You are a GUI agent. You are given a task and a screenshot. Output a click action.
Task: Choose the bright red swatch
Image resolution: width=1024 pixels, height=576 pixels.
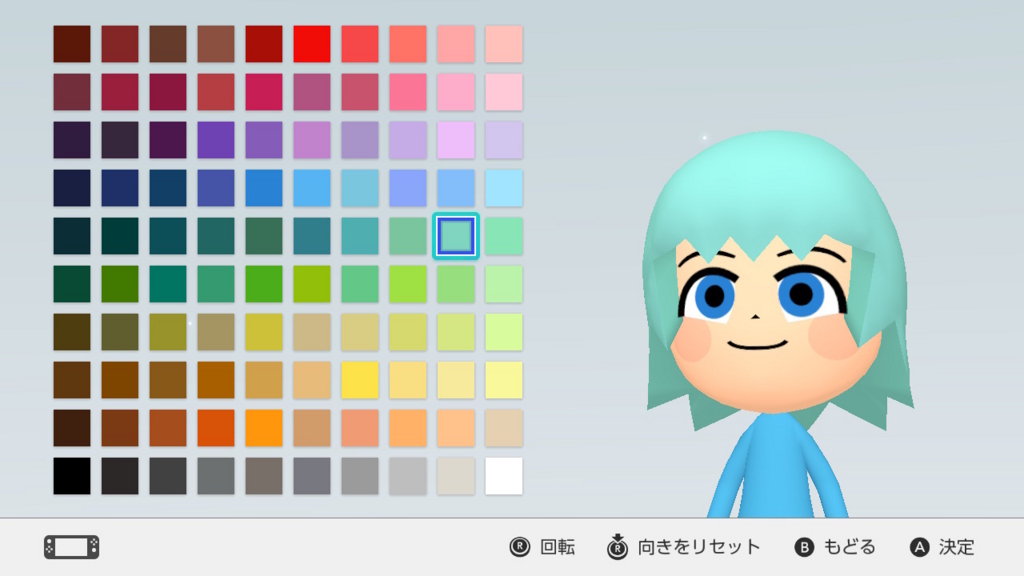point(312,44)
